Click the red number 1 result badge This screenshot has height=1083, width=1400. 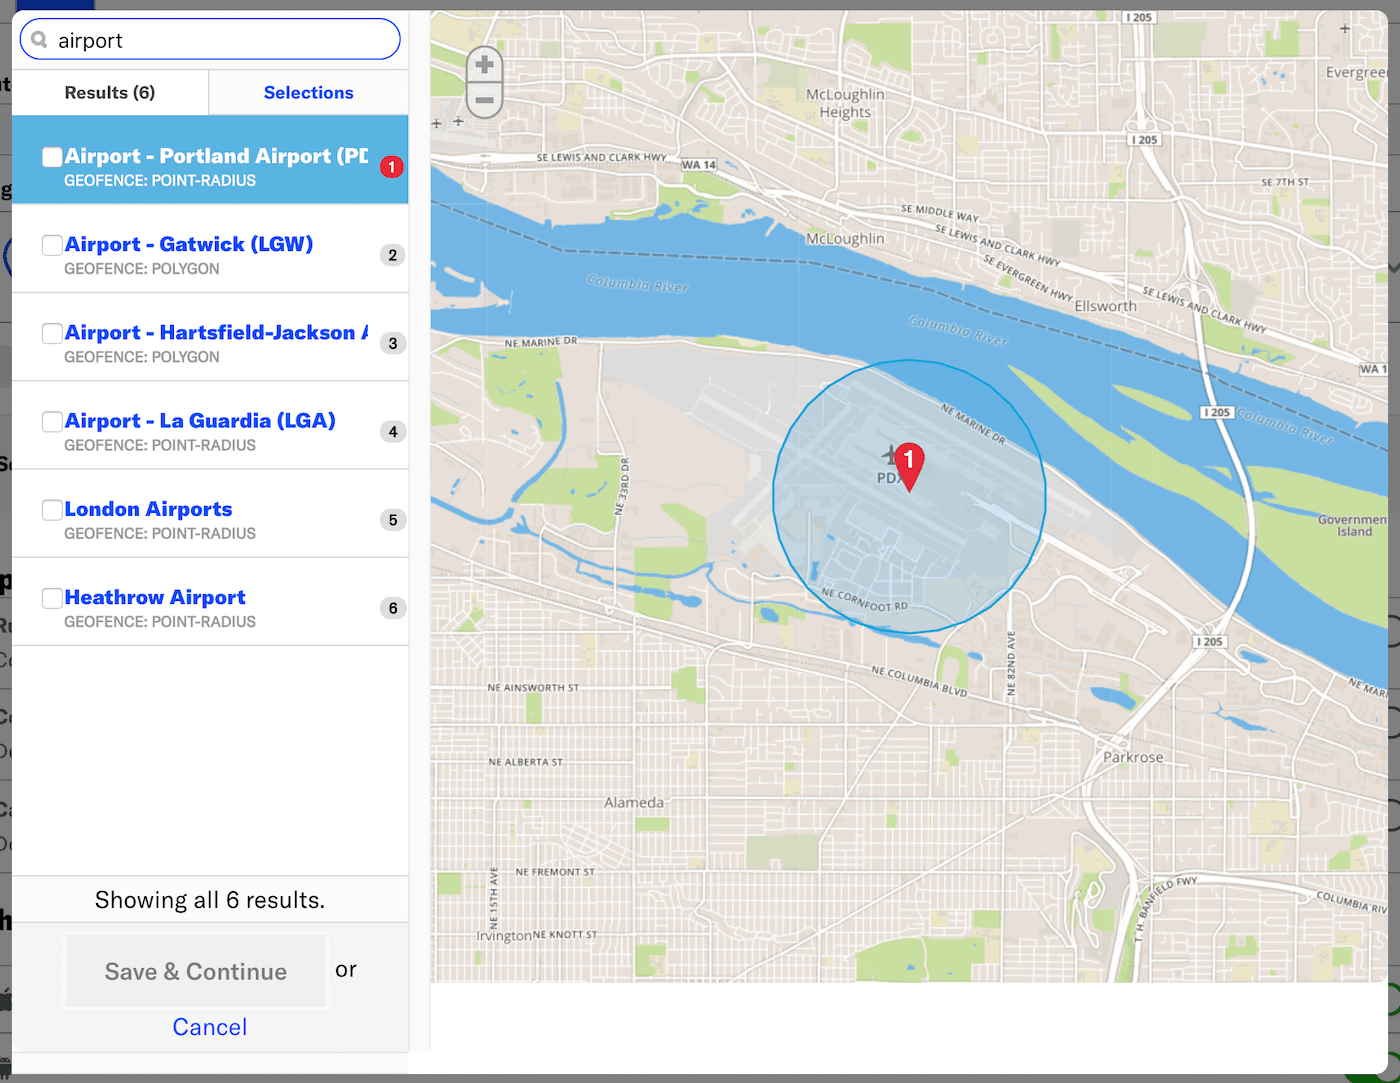(x=392, y=167)
